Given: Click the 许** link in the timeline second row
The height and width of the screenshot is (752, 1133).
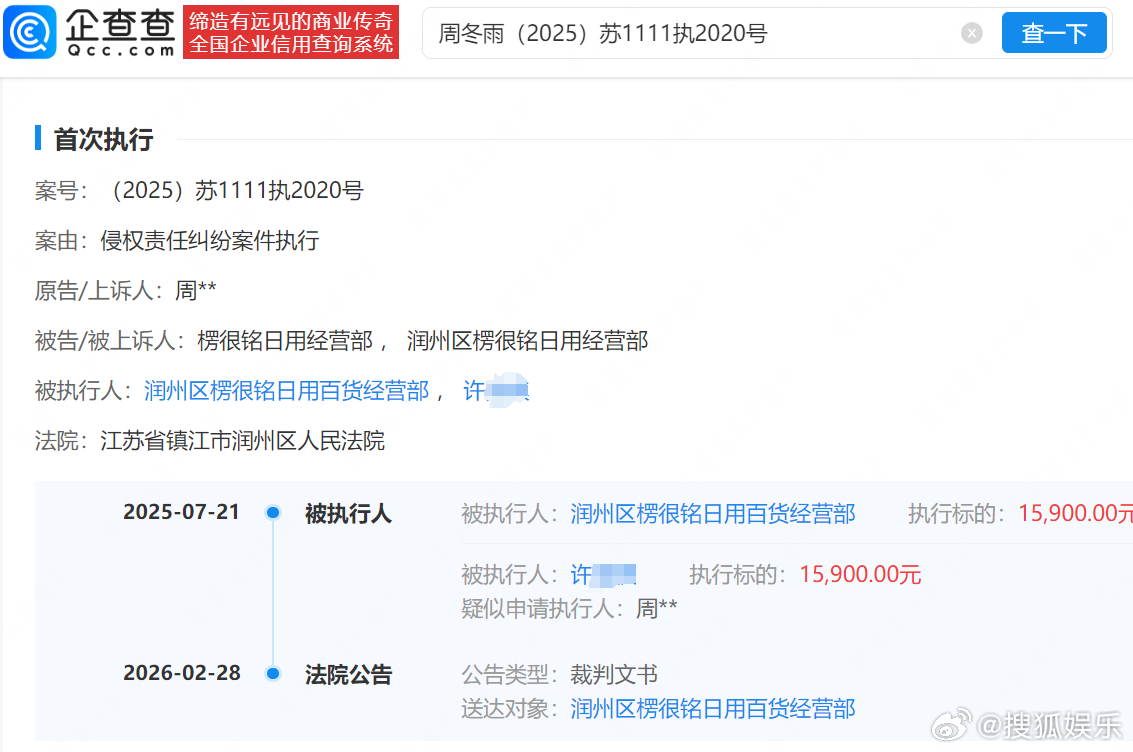Looking at the screenshot, I should pos(603,573).
